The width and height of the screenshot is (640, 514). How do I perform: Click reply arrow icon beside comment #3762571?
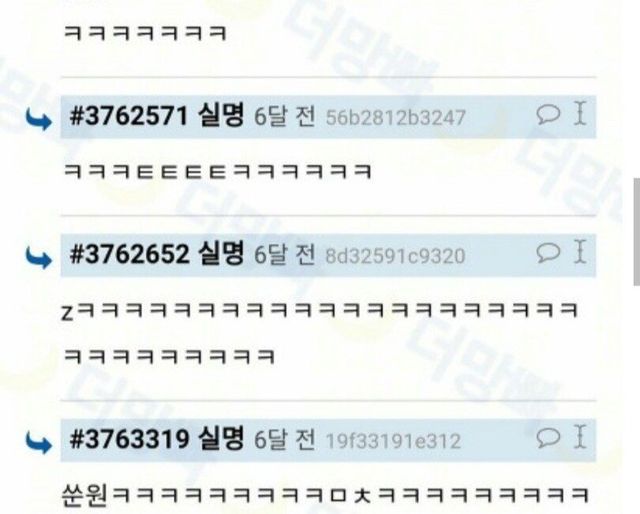(38, 120)
